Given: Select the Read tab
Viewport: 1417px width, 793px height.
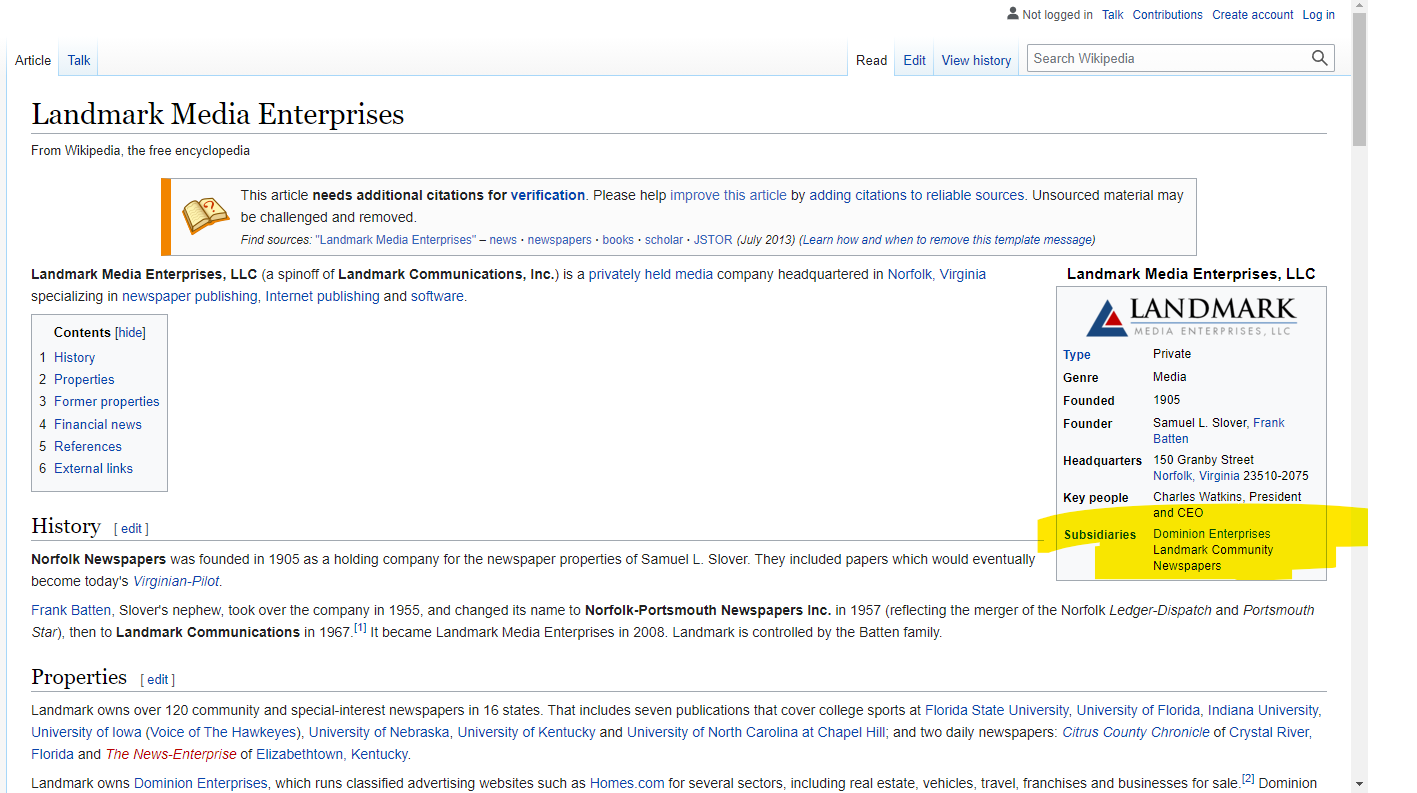Looking at the screenshot, I should pyautogui.click(x=871, y=60).
